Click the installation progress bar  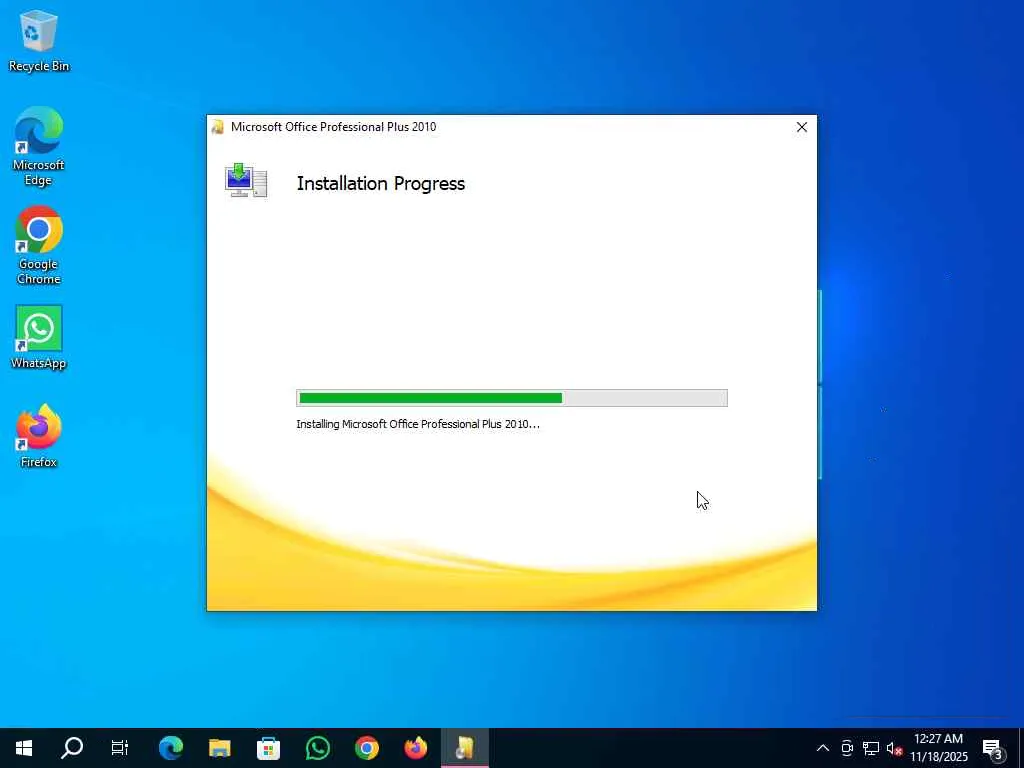[512, 398]
